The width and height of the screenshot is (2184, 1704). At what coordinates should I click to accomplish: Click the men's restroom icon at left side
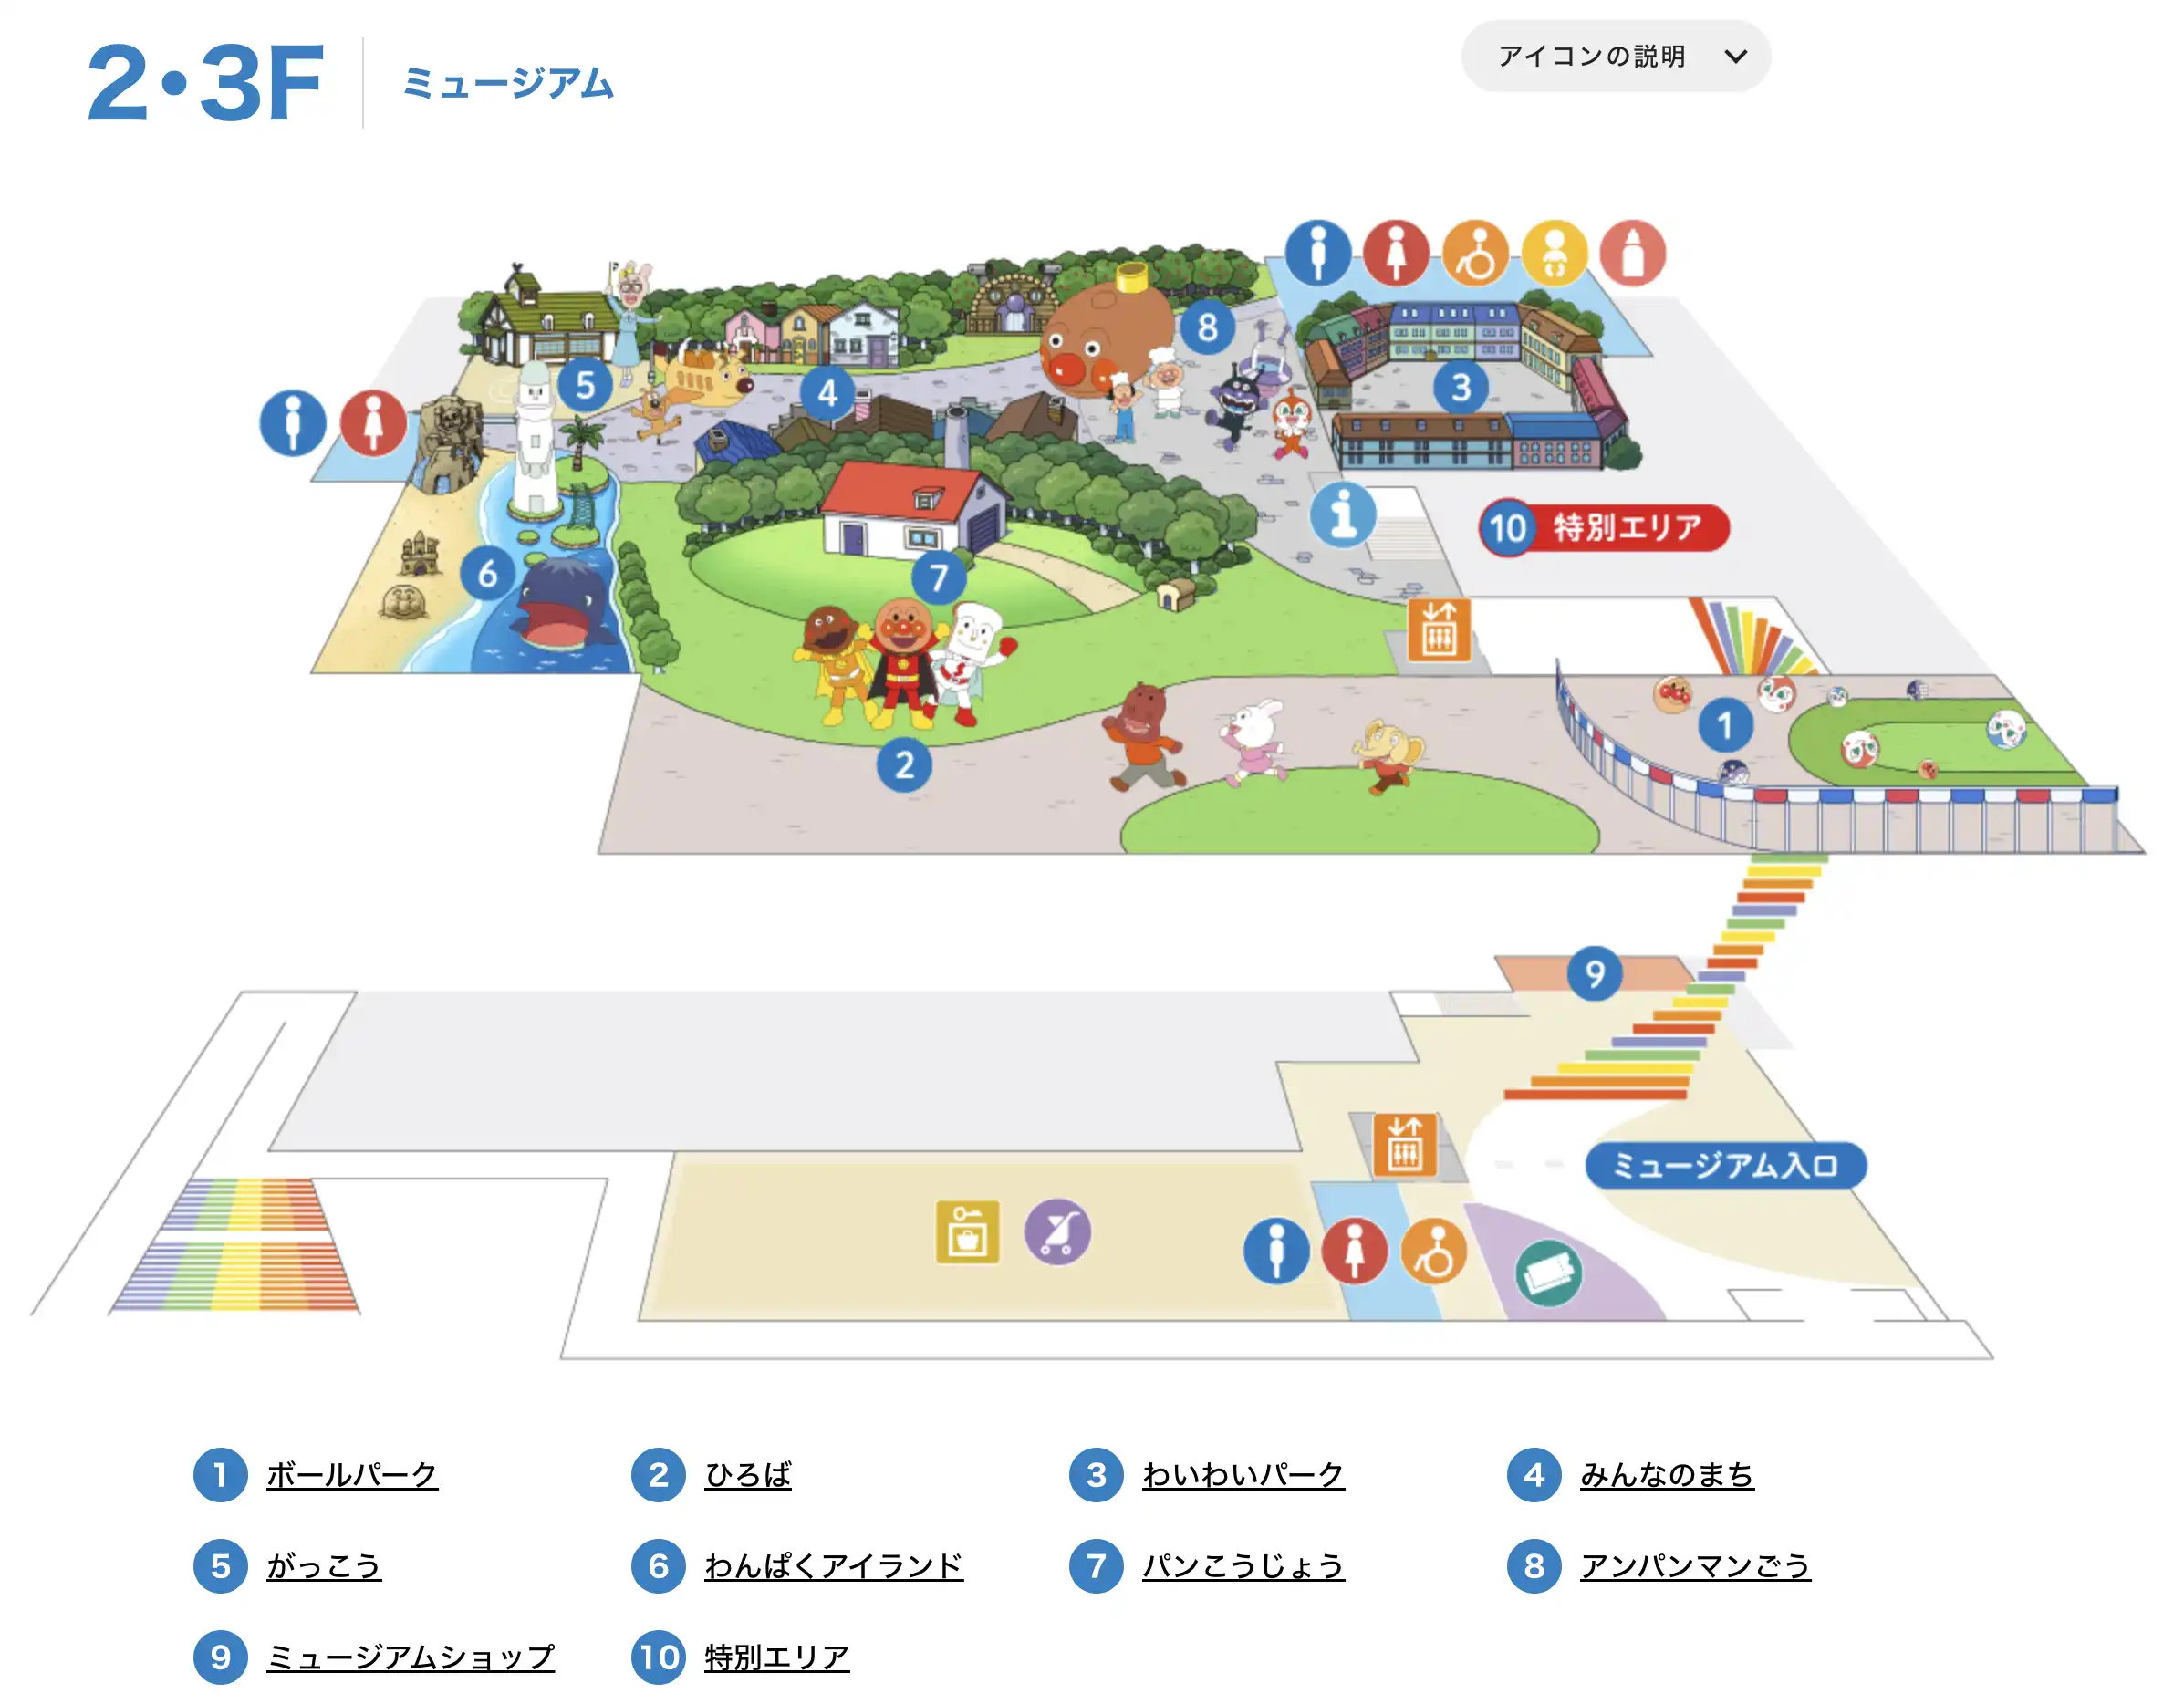click(x=293, y=423)
